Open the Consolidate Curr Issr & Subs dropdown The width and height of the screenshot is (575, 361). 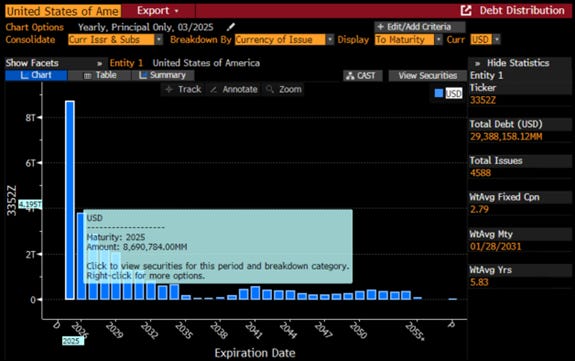(x=159, y=40)
